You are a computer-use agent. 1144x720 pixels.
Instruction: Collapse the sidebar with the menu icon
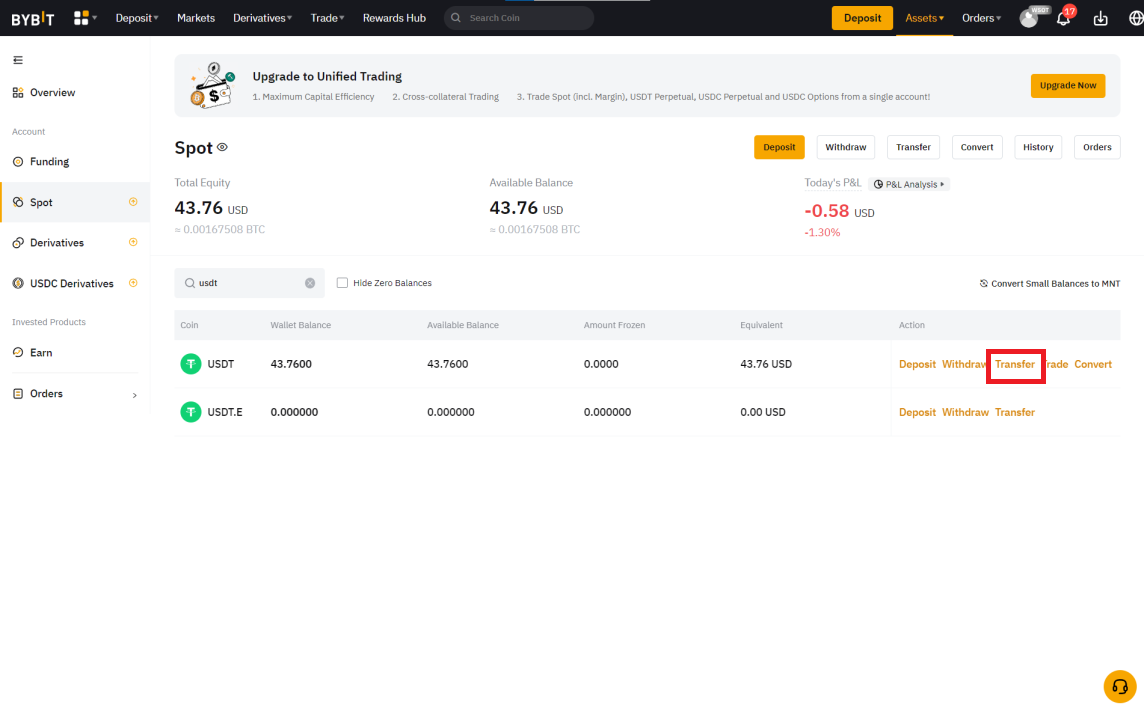point(18,60)
